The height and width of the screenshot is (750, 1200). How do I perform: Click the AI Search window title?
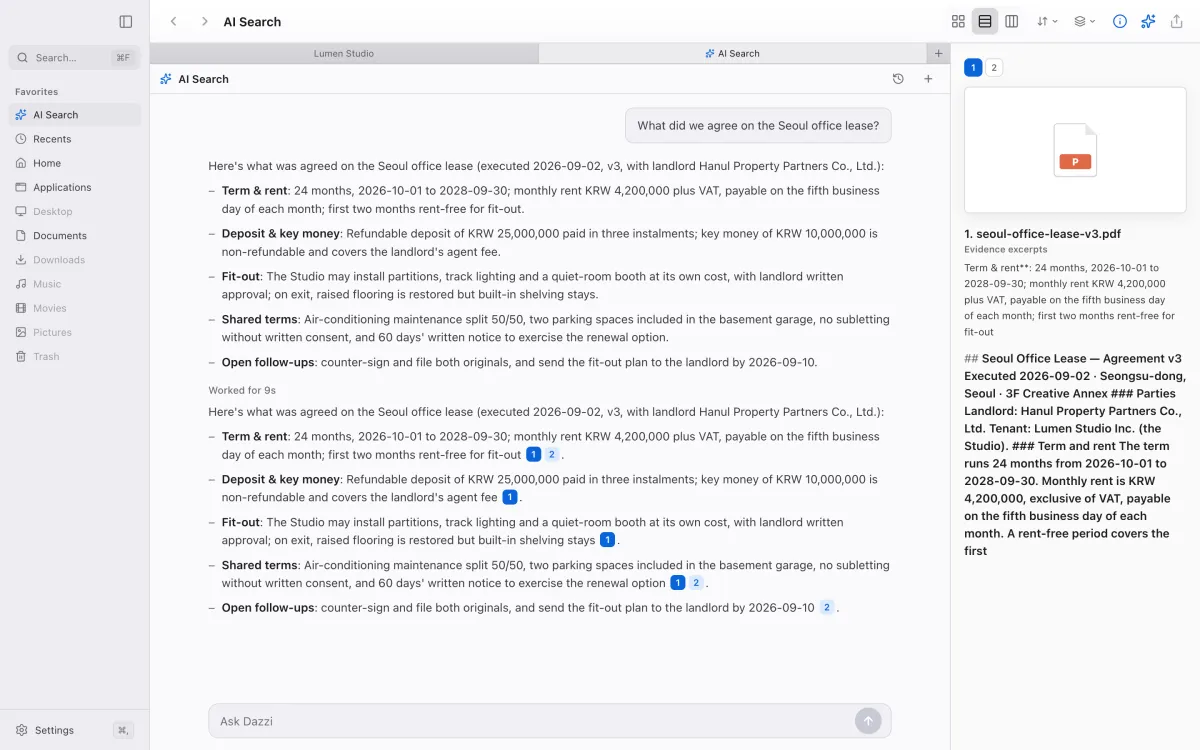pos(252,21)
